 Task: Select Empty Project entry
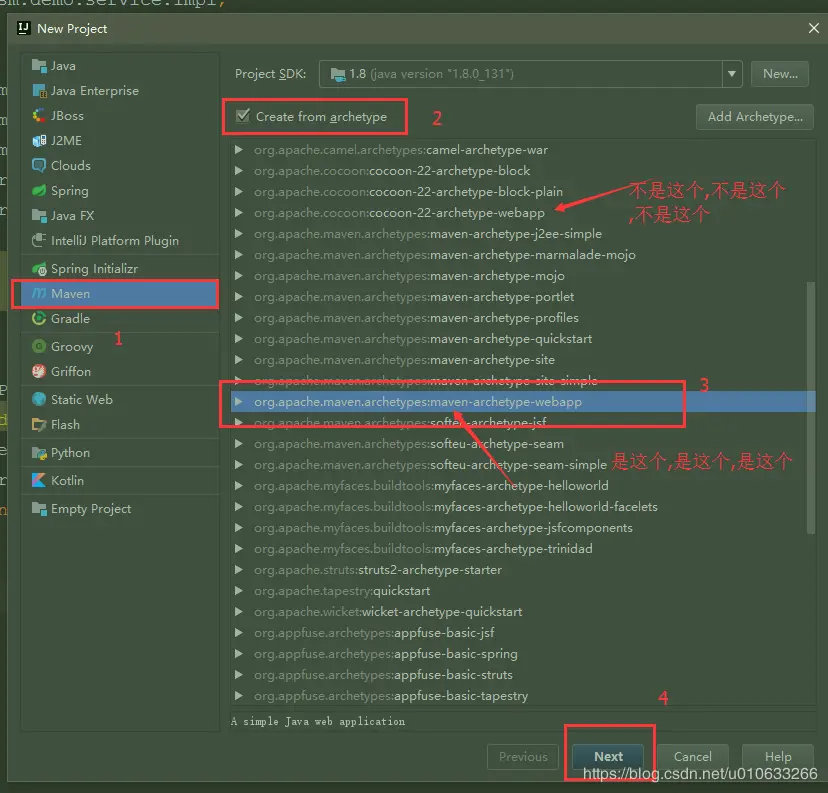[120, 509]
